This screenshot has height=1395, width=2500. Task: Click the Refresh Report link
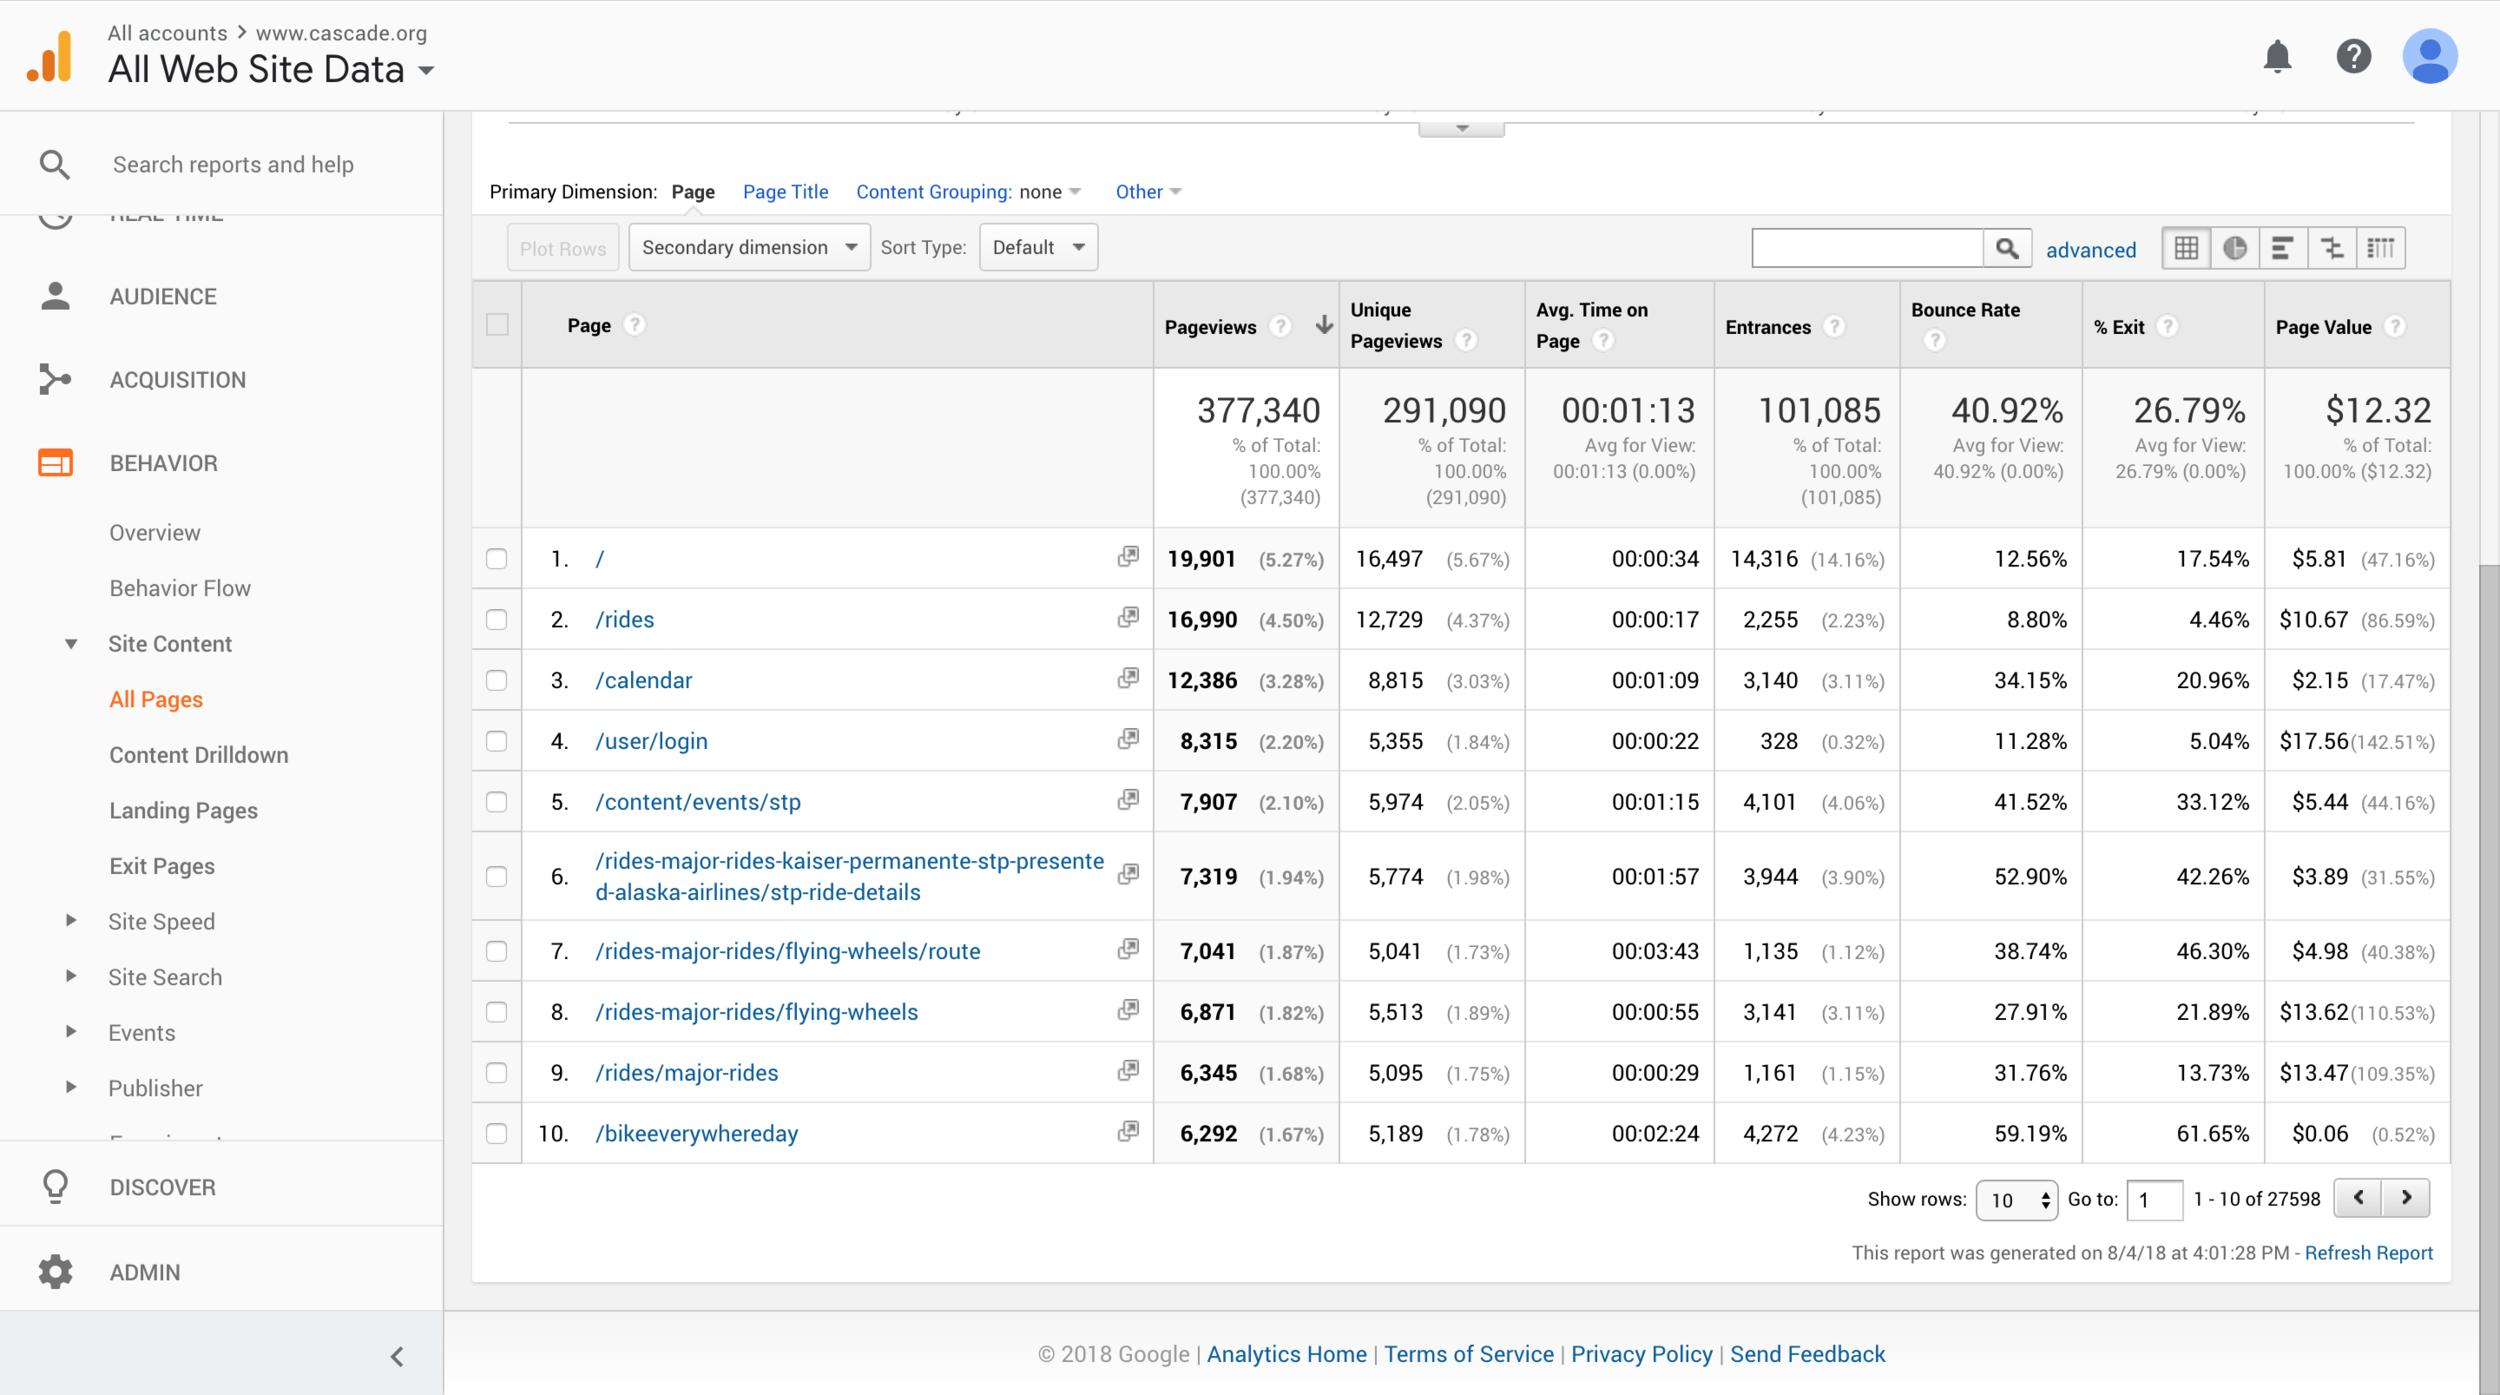[2368, 1253]
